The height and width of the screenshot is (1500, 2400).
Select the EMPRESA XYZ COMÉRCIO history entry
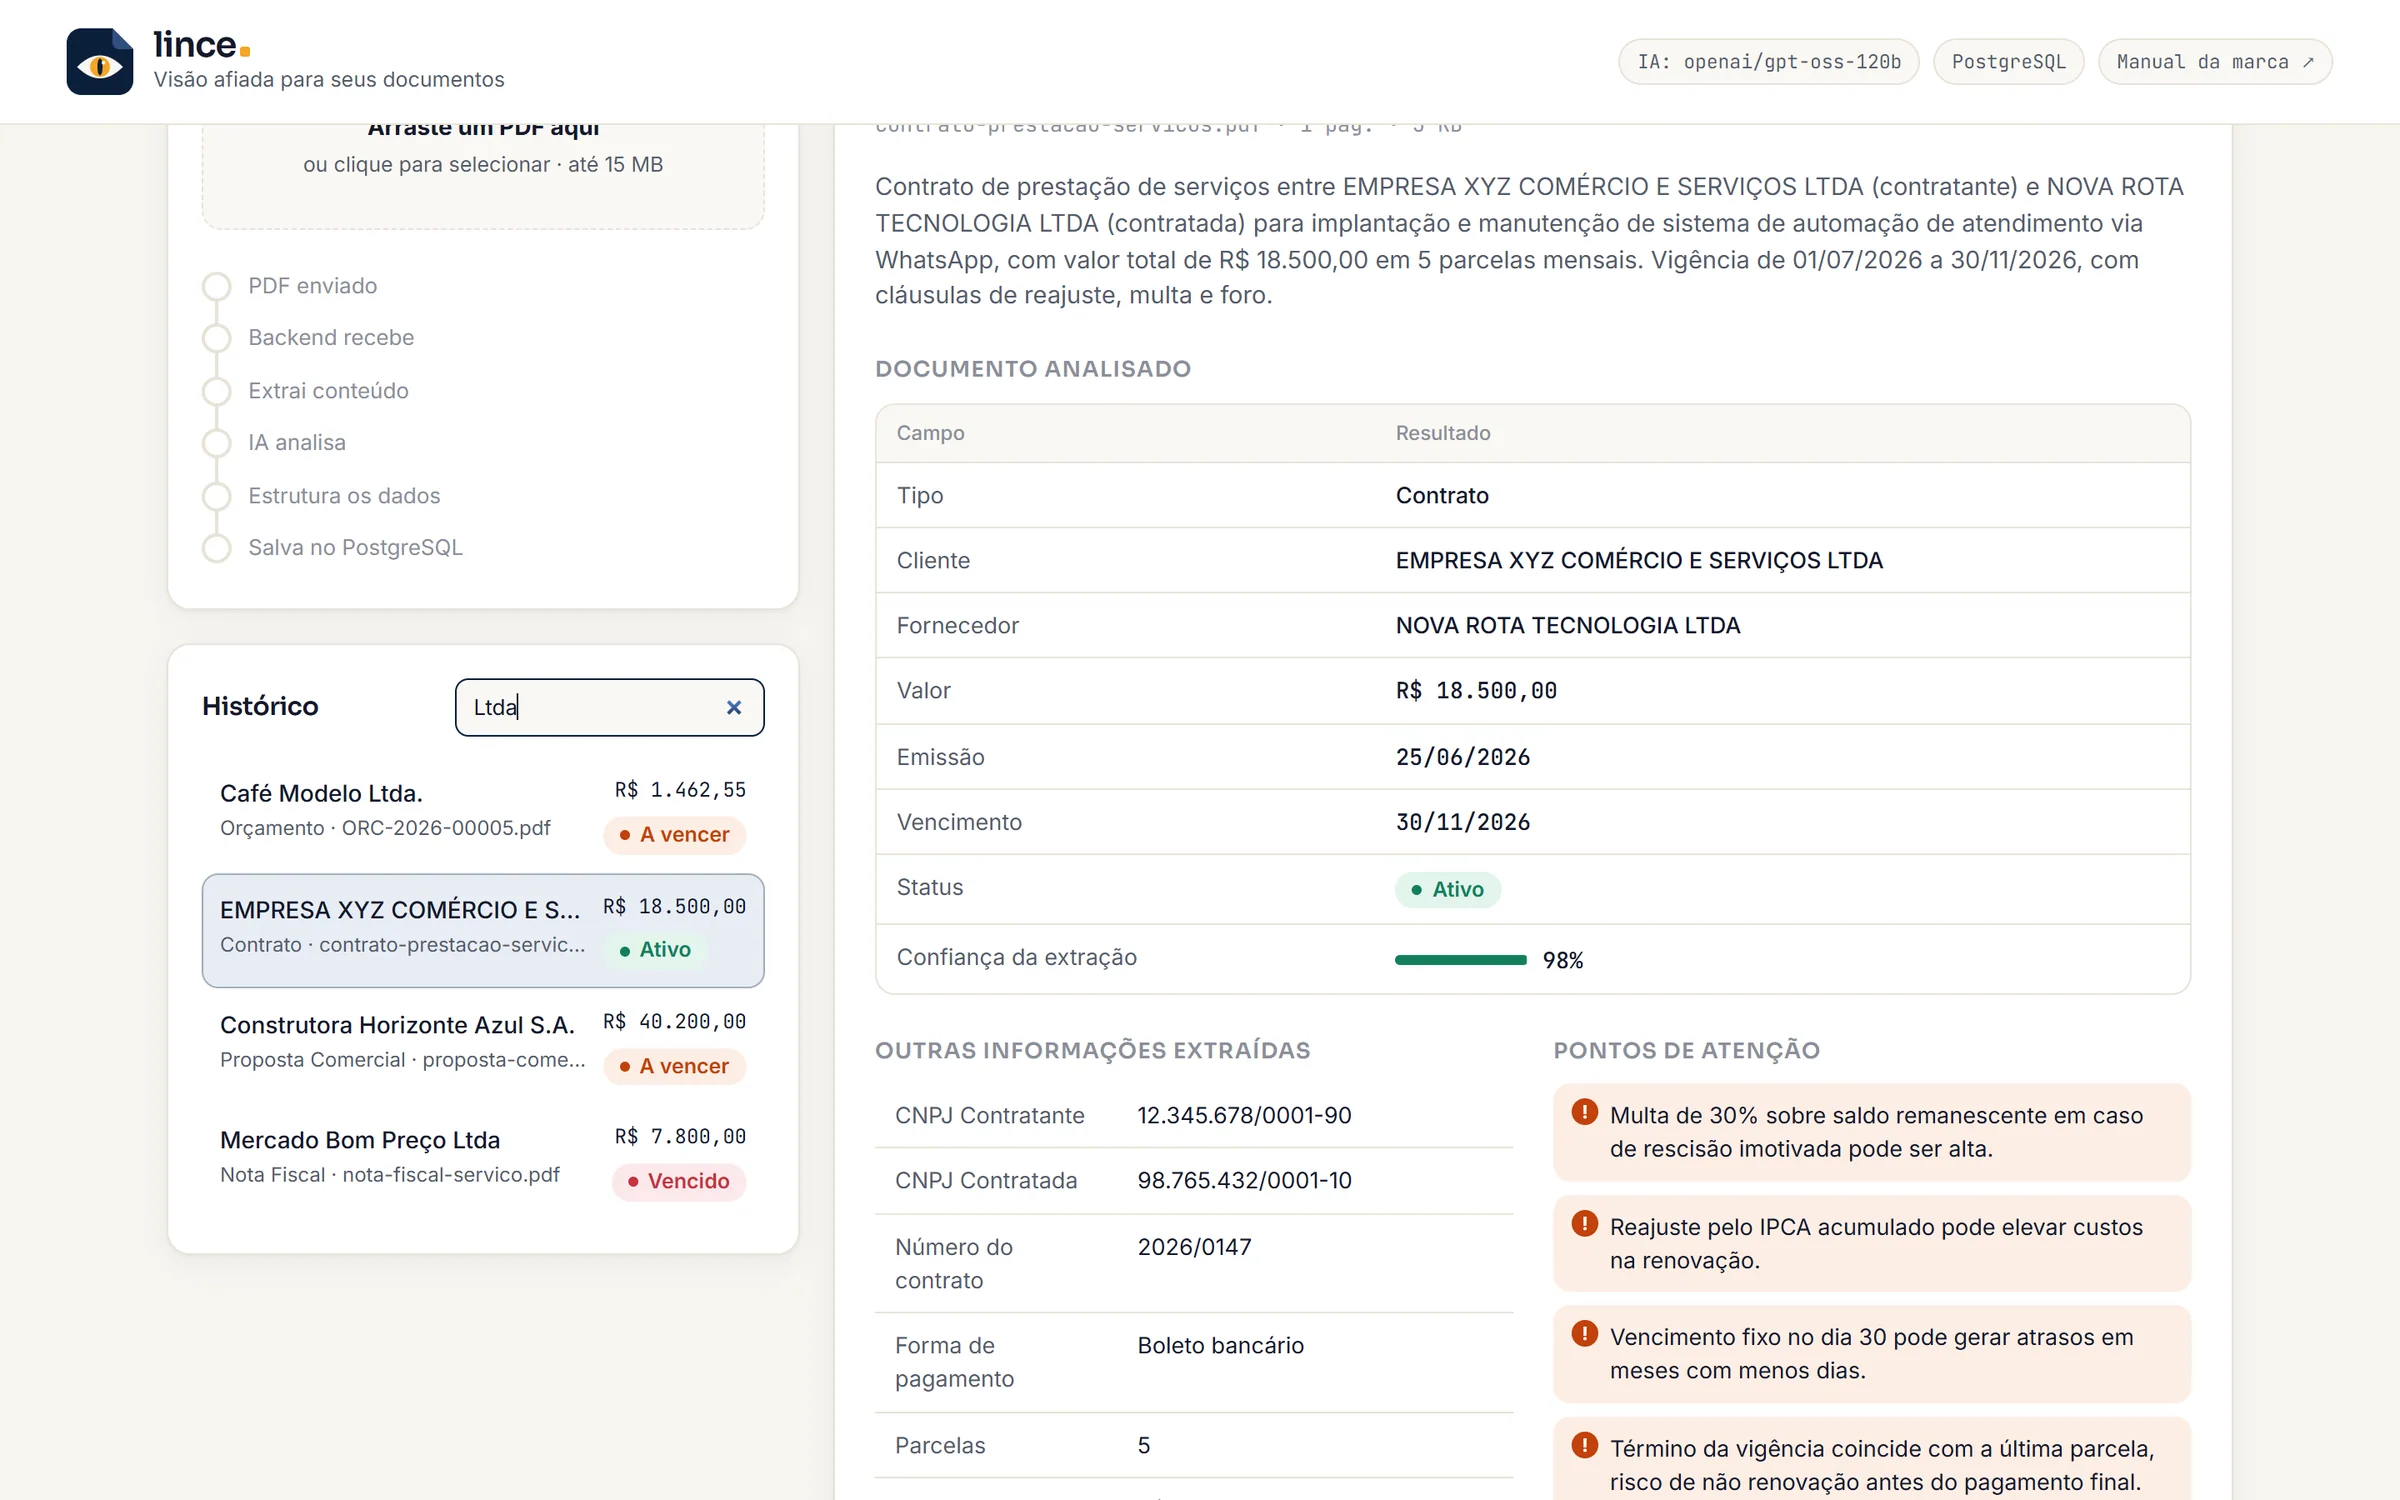tap(483, 930)
